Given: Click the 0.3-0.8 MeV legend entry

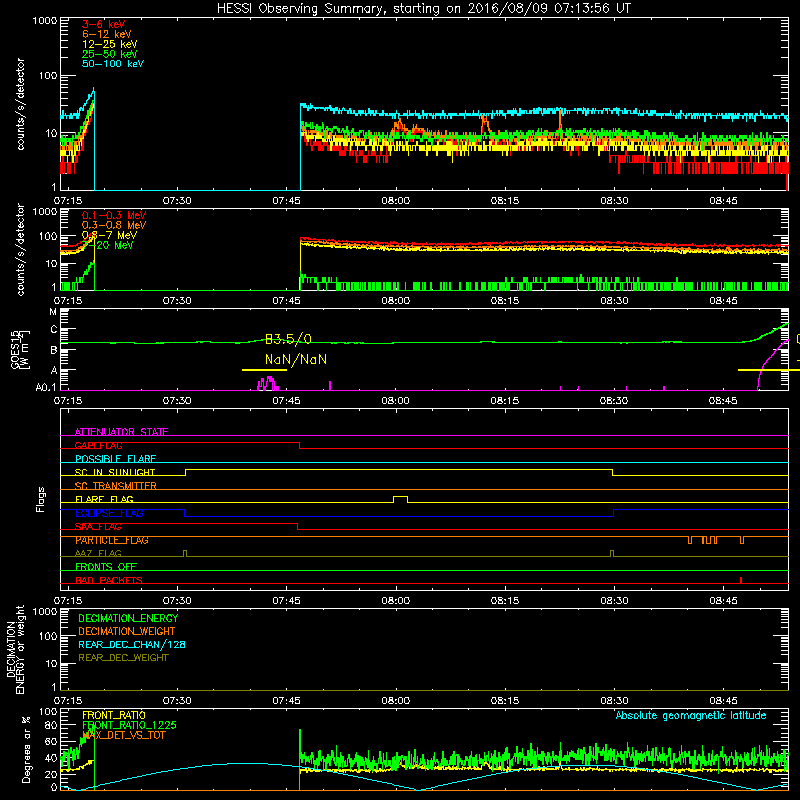Looking at the screenshot, I should point(114,225).
